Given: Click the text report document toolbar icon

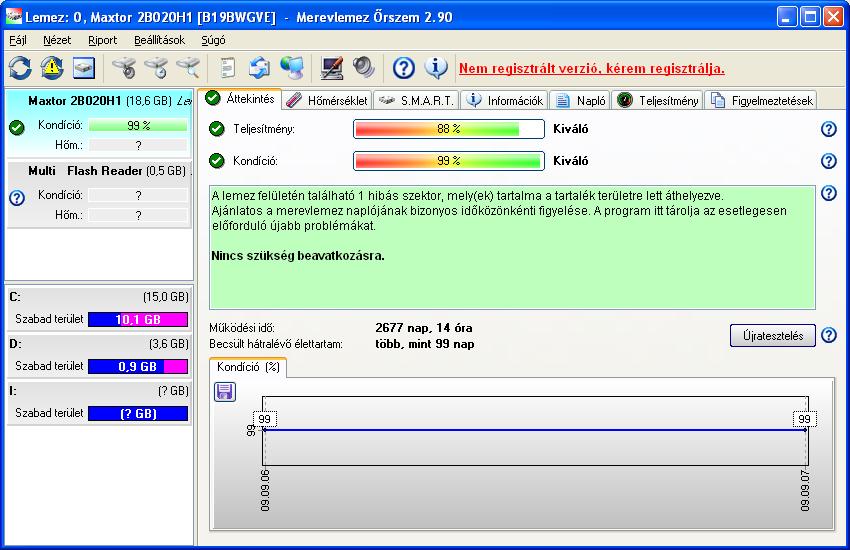Looking at the screenshot, I should coord(228,68).
